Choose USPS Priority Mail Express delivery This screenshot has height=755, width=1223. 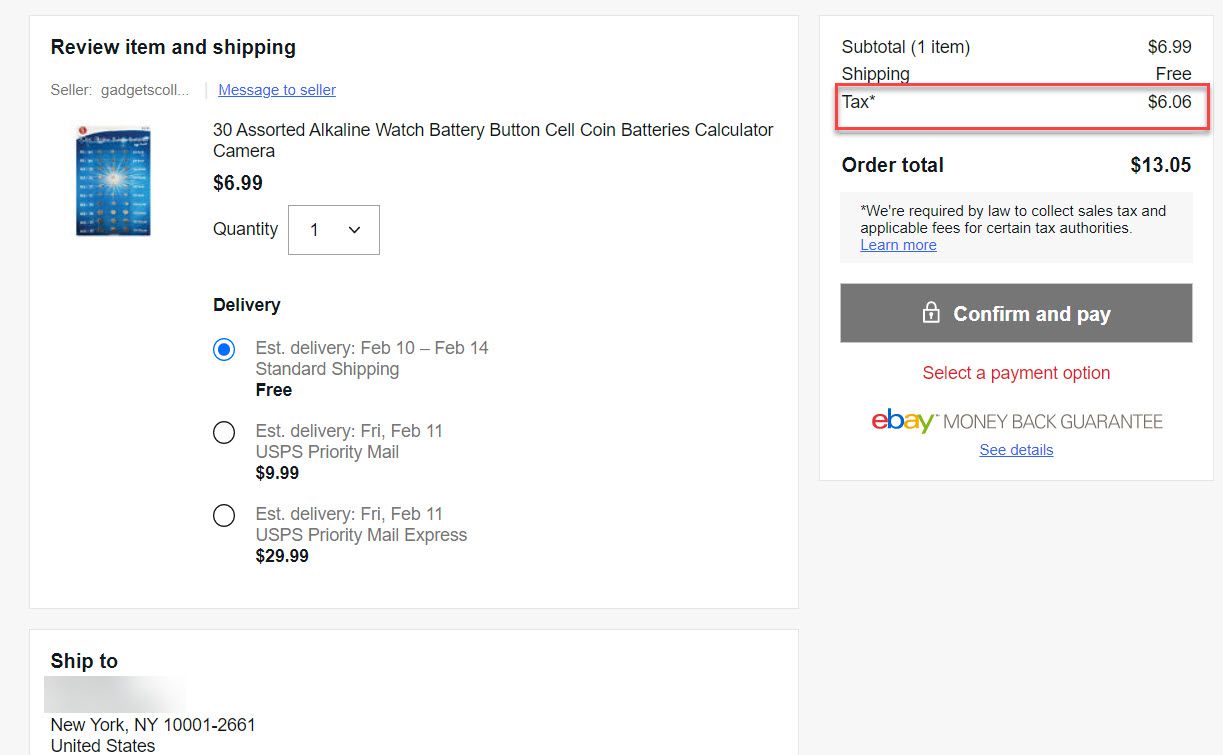(224, 515)
